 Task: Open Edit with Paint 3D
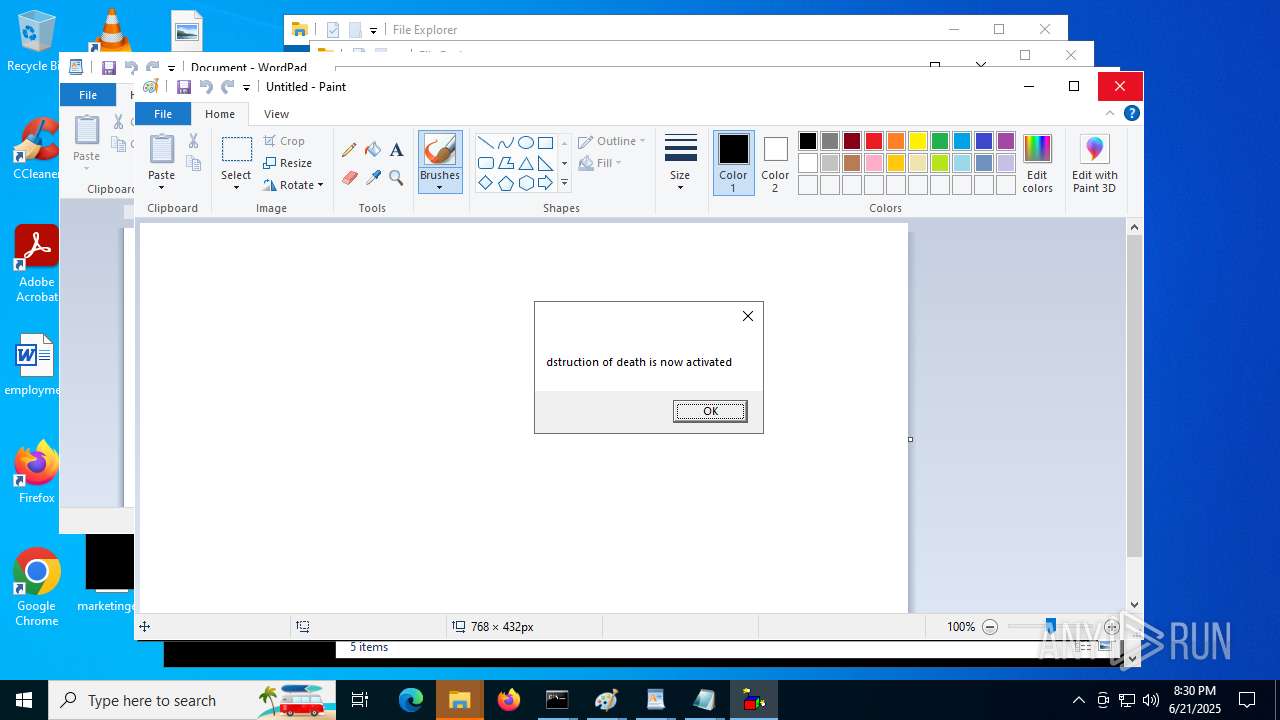1095,164
